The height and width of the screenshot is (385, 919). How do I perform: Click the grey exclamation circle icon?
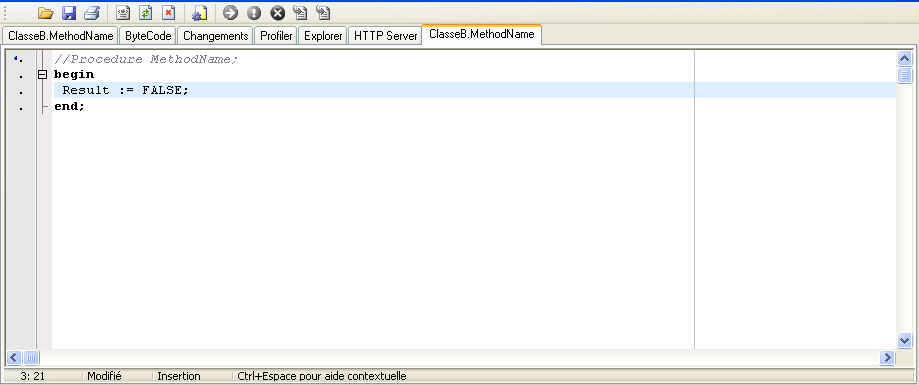254,12
